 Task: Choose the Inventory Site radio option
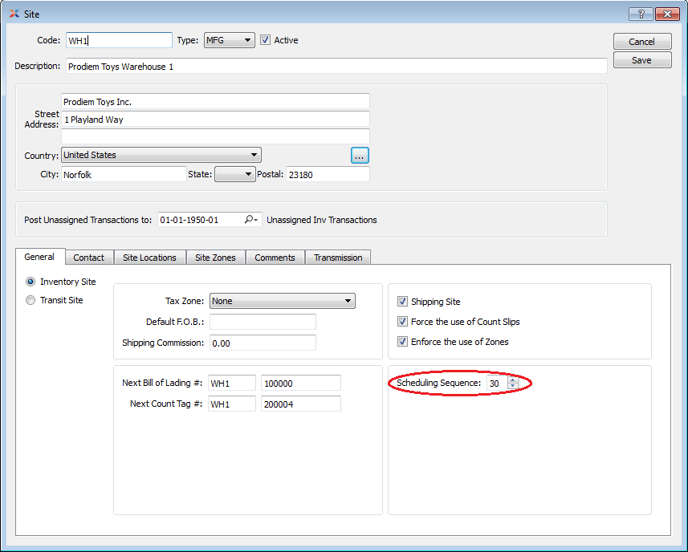pyautogui.click(x=31, y=282)
